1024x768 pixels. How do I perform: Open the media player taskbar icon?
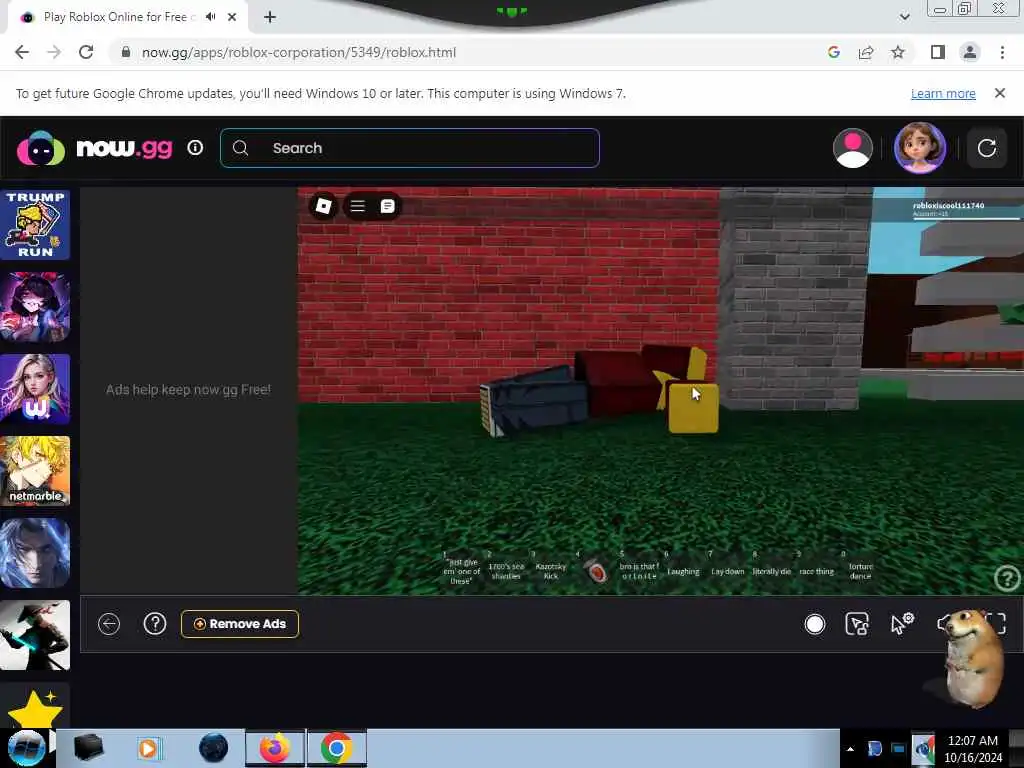pos(150,748)
